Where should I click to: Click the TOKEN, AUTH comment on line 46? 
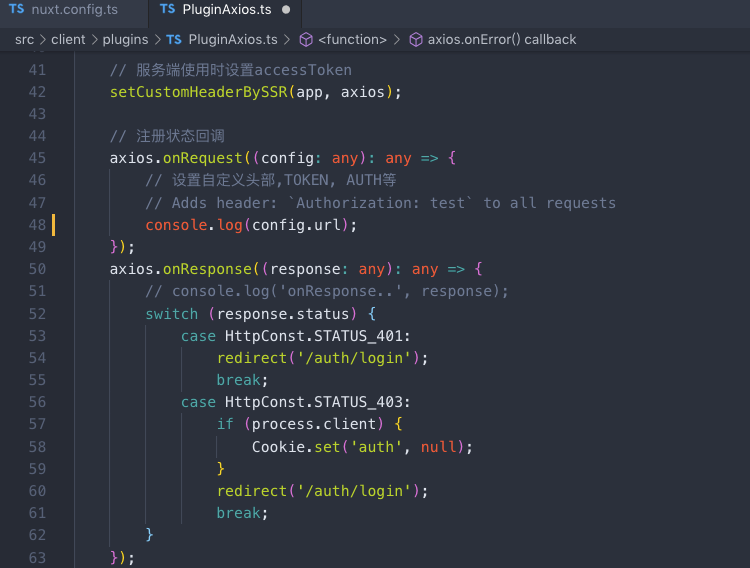271,180
